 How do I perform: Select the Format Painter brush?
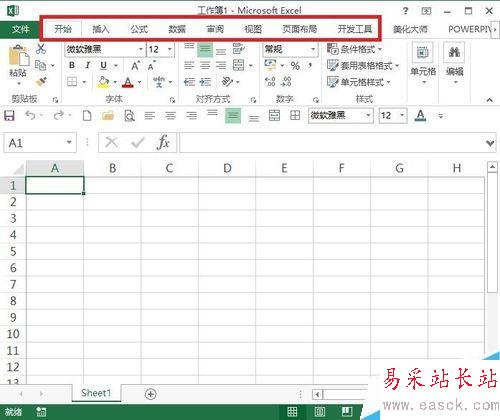[41, 81]
